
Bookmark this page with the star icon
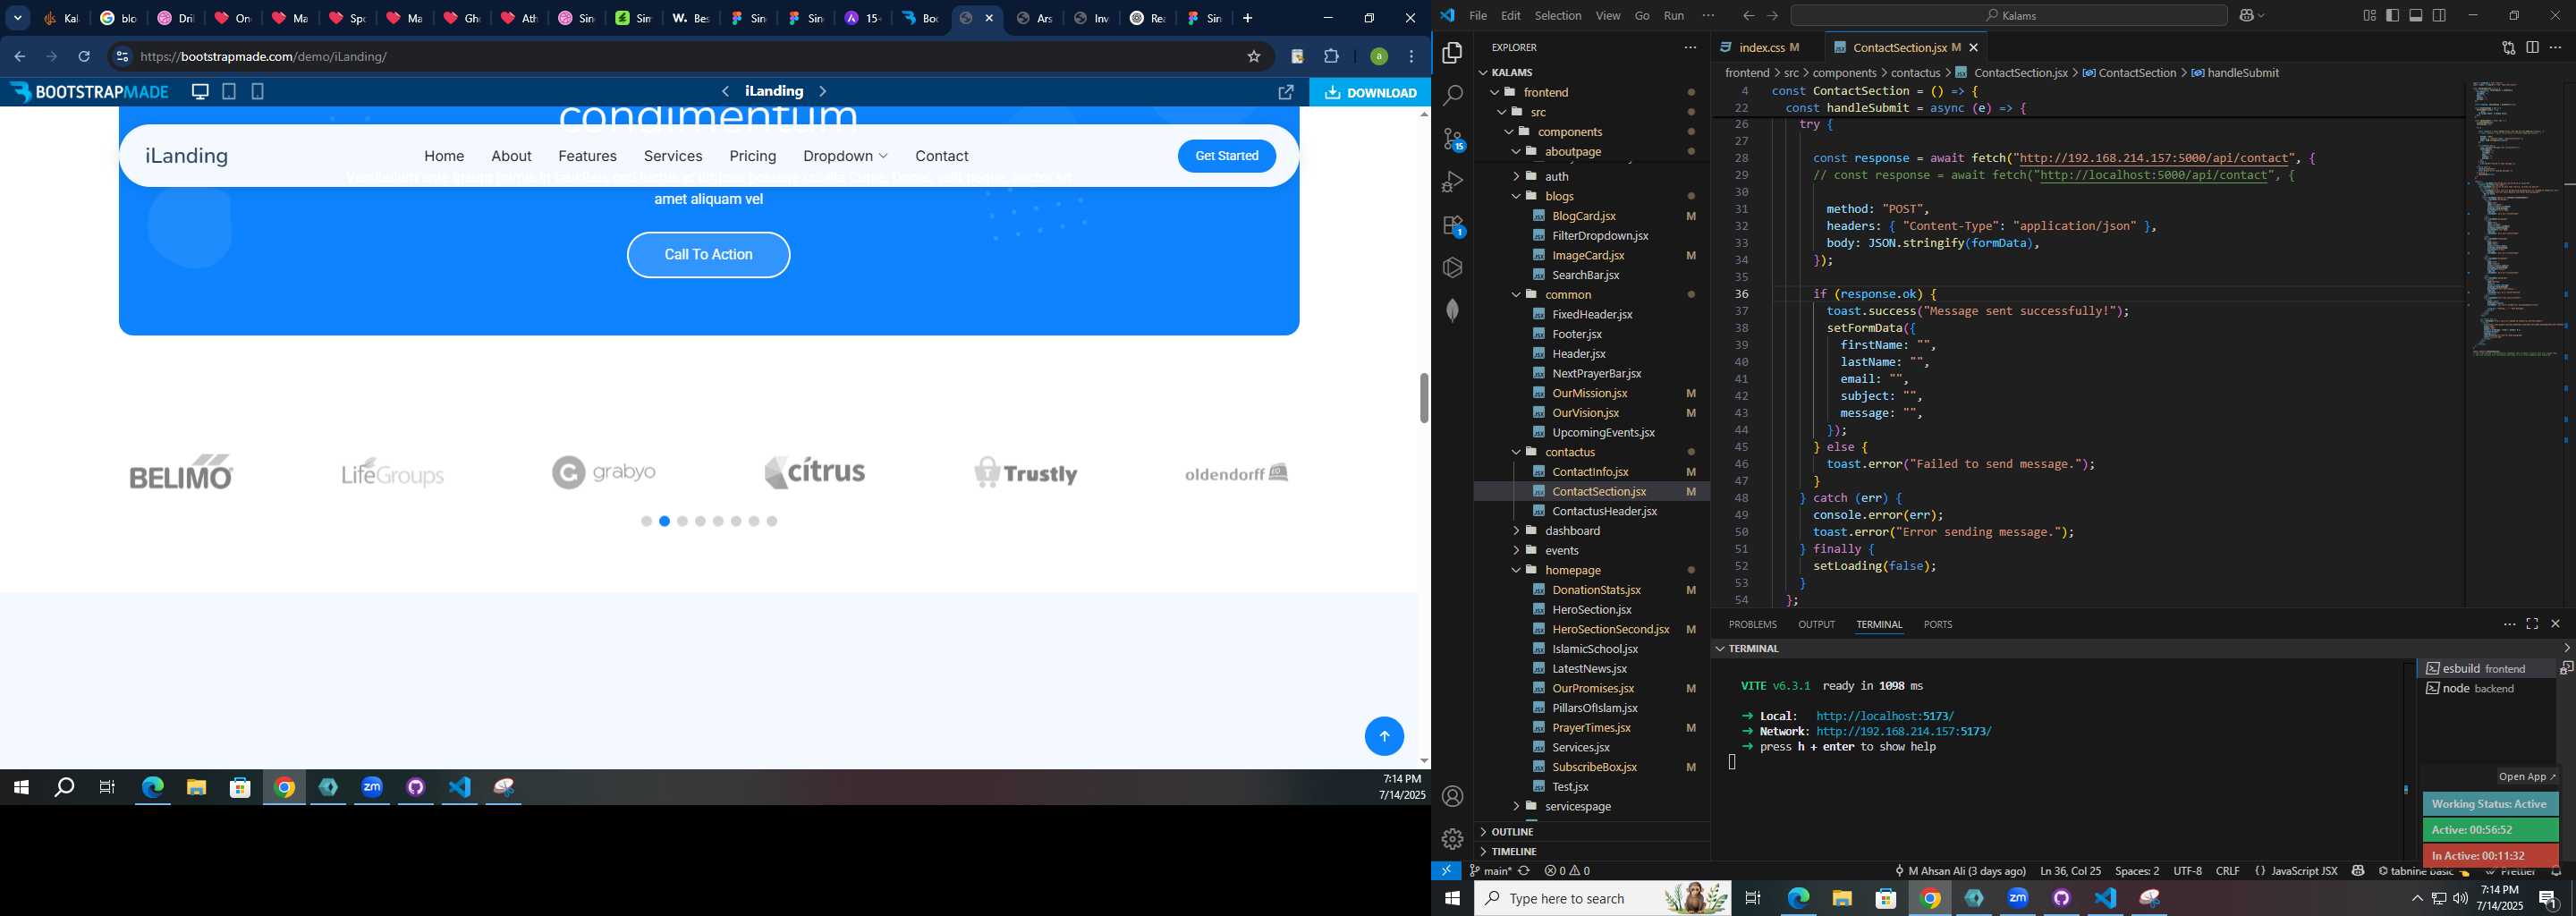point(1254,57)
